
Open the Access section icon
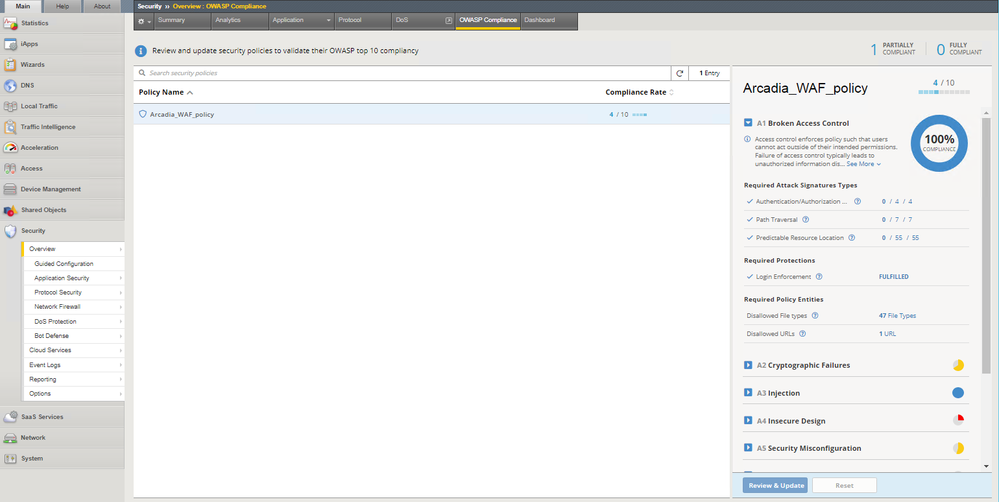(10, 168)
